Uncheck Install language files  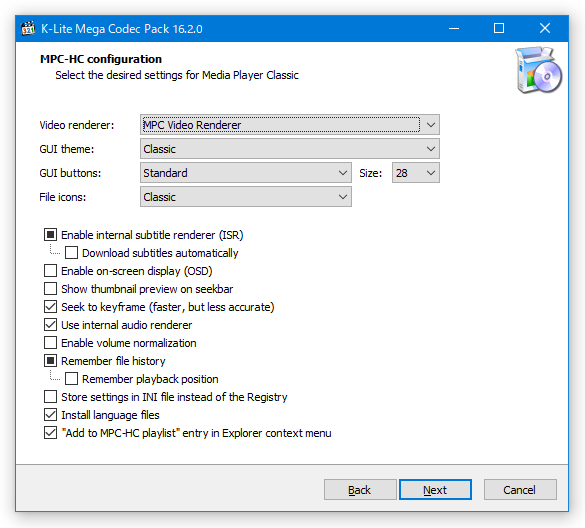pyautogui.click(x=50, y=415)
